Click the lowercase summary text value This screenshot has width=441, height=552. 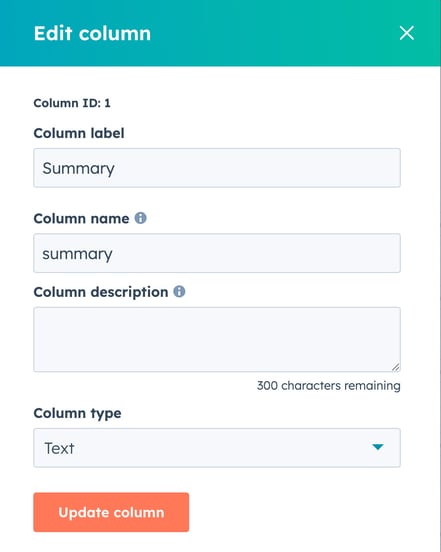pyautogui.click(x=77, y=254)
